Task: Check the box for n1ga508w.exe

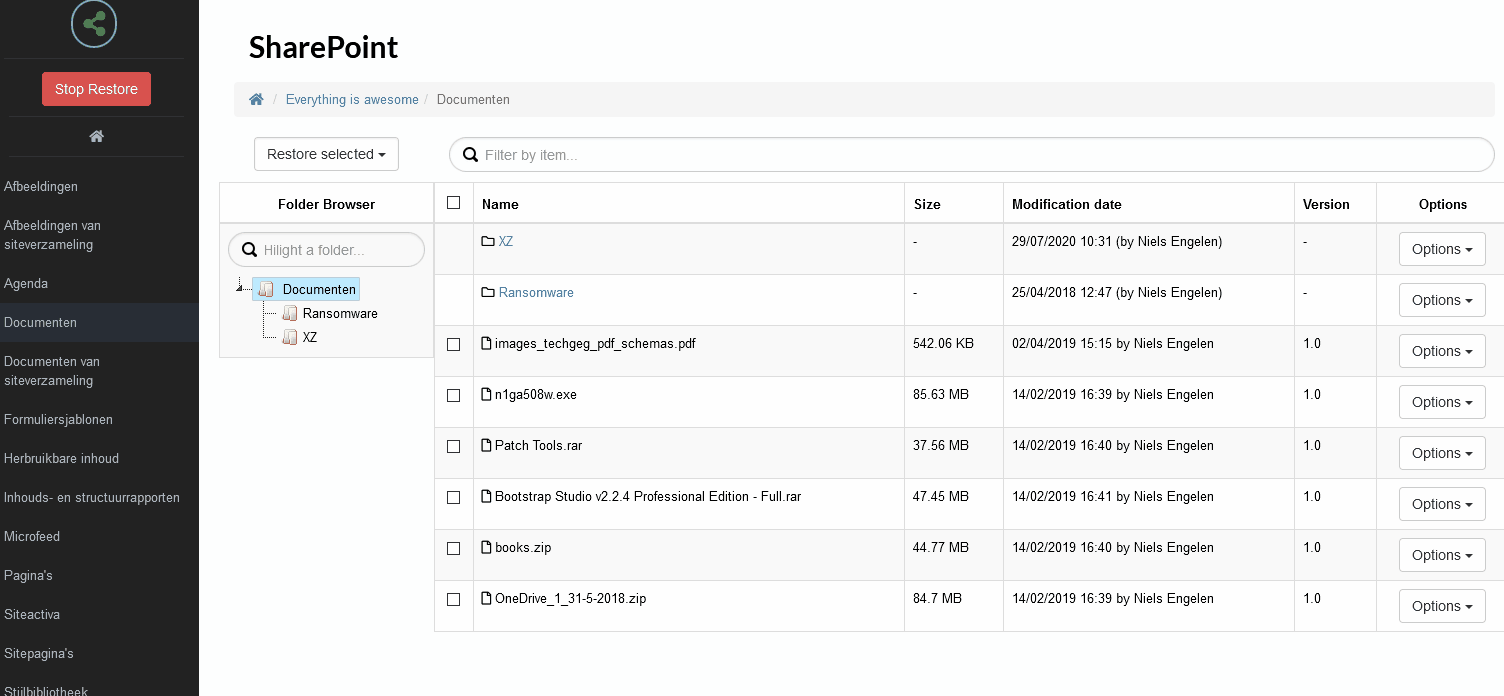Action: (x=454, y=395)
